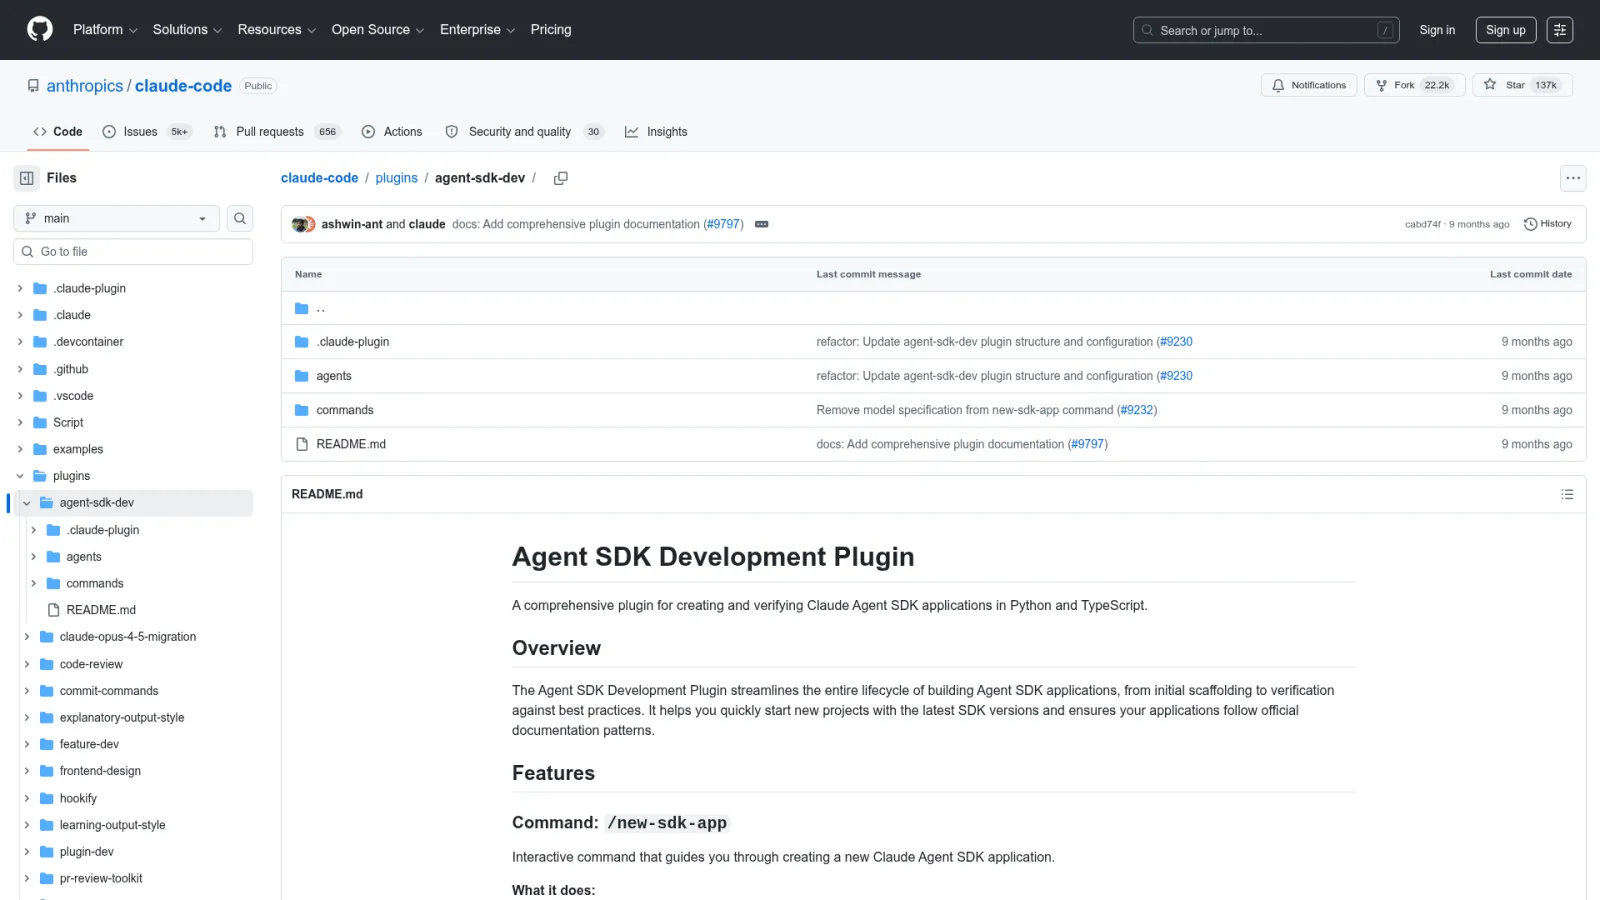This screenshot has width=1600, height=900.
Task: Click the README.md panel heading
Action: (x=327, y=494)
